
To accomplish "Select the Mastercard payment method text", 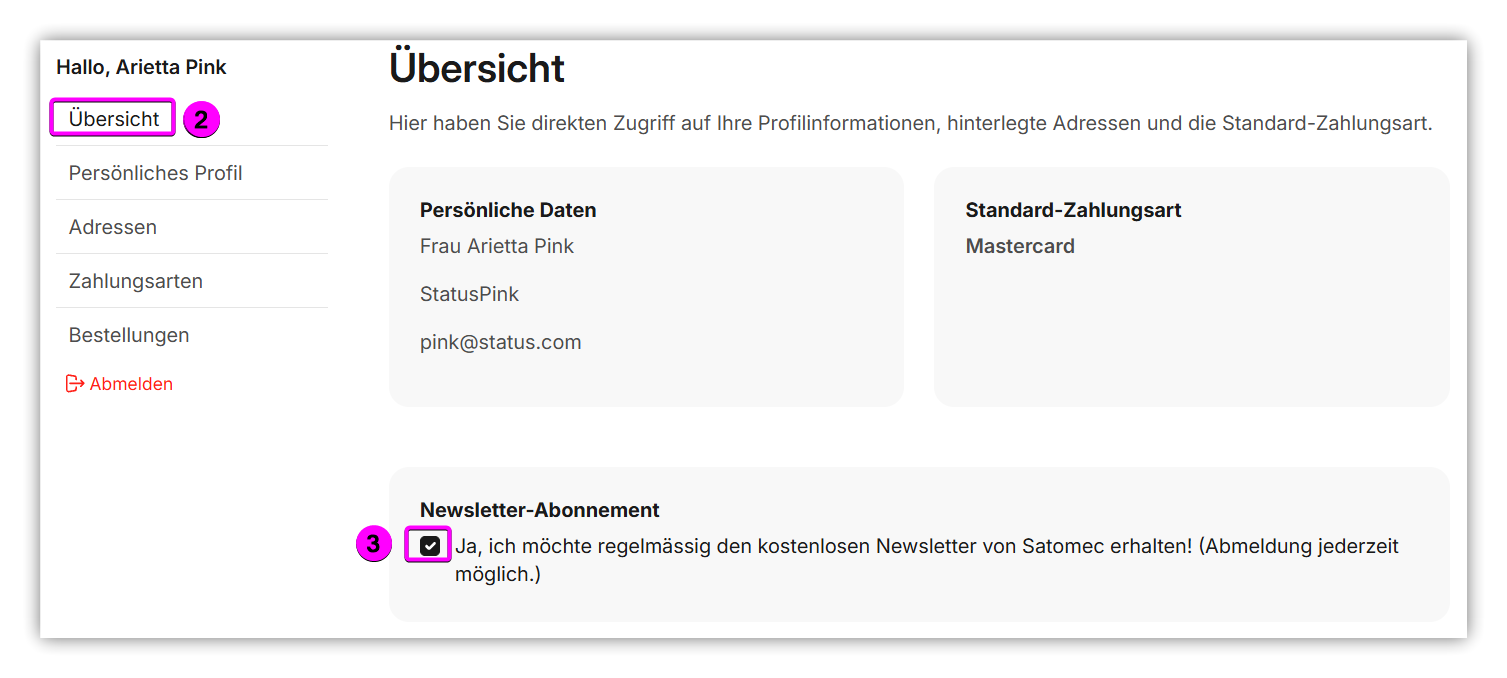I will [x=1020, y=246].
